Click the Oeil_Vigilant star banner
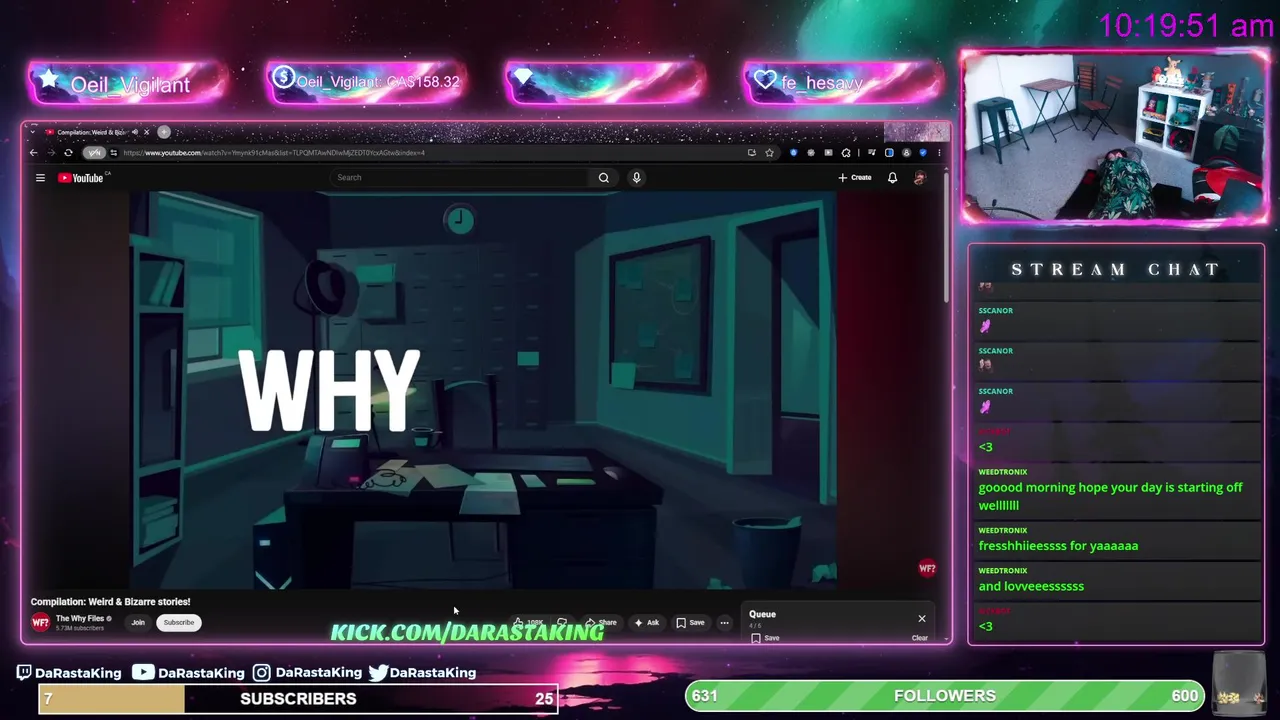 pos(128,83)
